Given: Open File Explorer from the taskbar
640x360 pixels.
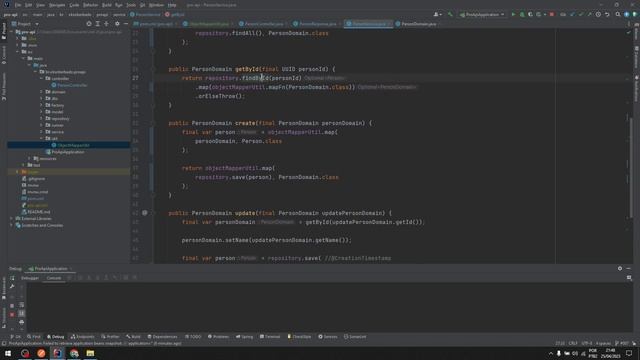Looking at the screenshot, I should 90,353.
